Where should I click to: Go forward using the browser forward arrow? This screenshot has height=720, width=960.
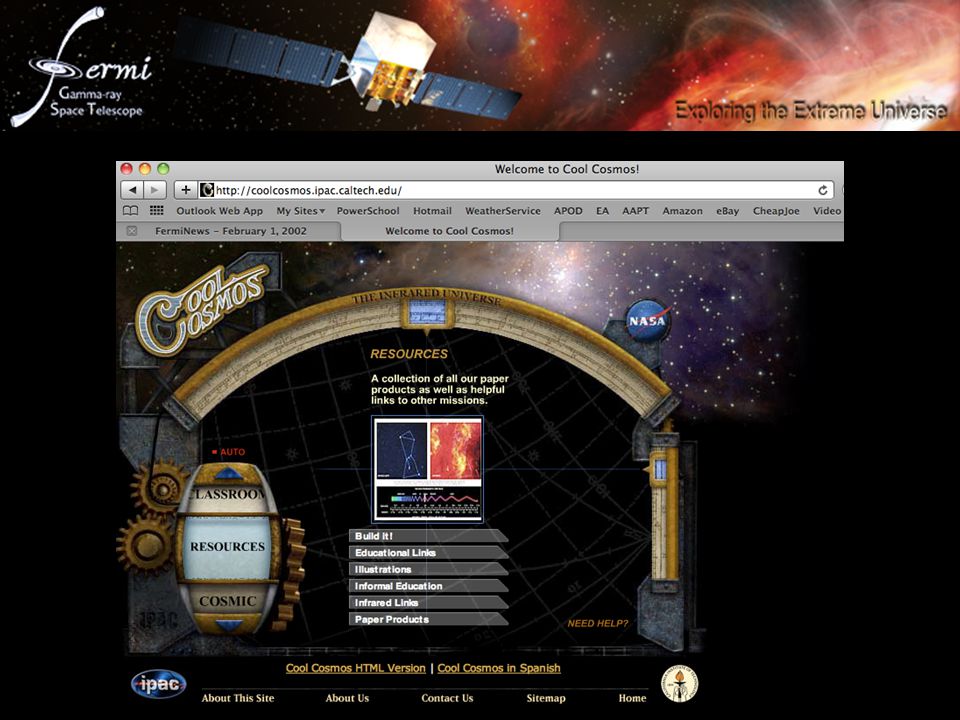point(155,190)
